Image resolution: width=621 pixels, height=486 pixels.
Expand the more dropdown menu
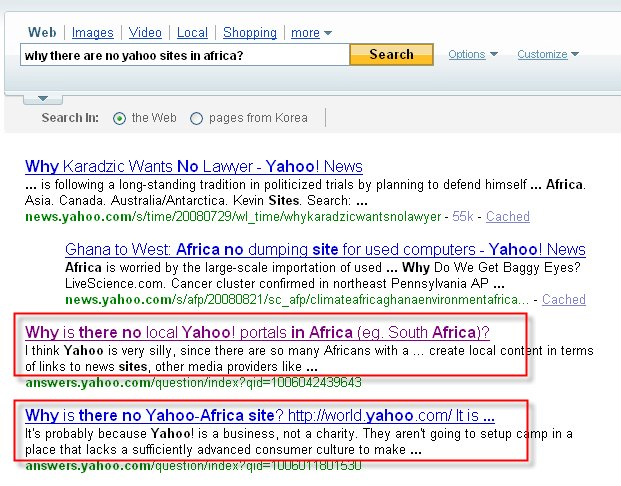point(311,32)
